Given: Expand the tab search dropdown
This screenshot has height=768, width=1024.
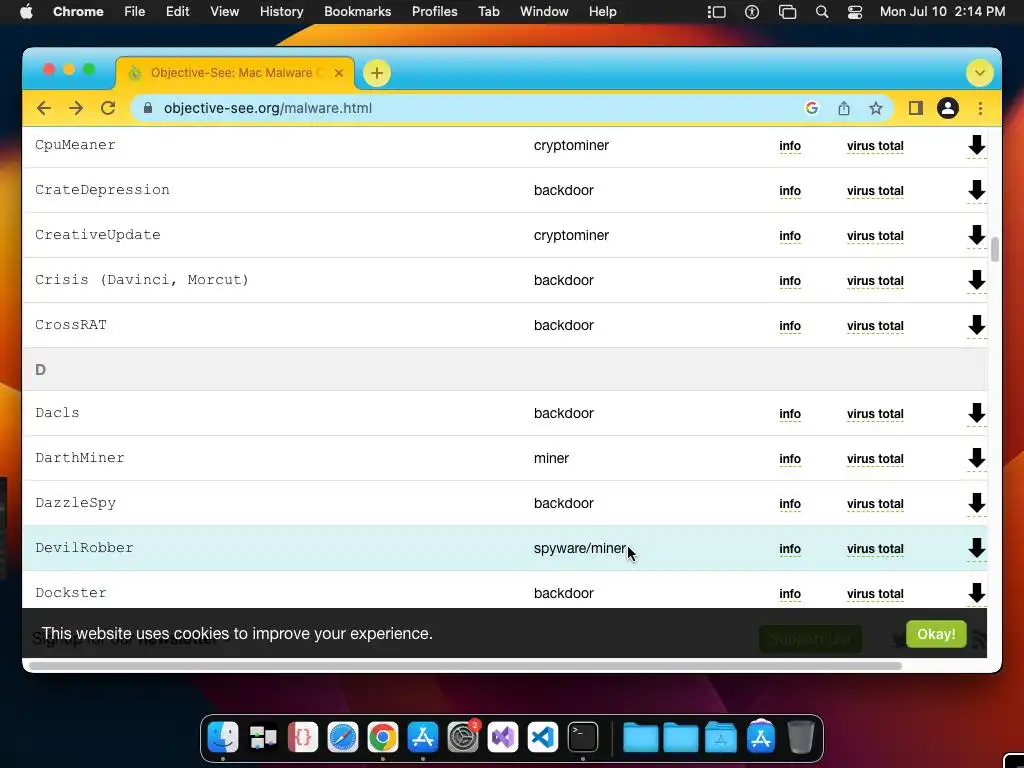Looking at the screenshot, I should click(980, 72).
